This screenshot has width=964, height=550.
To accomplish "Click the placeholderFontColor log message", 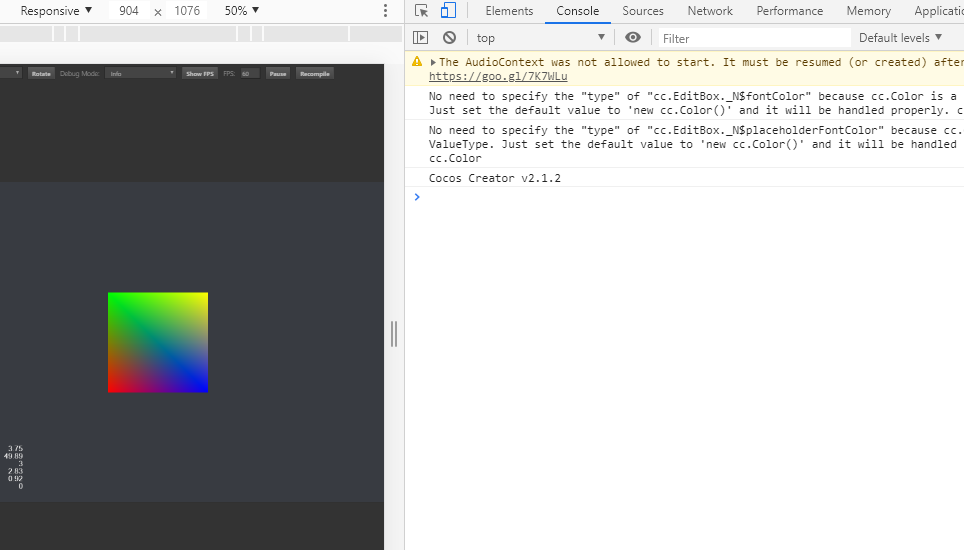I will pyautogui.click(x=684, y=144).
